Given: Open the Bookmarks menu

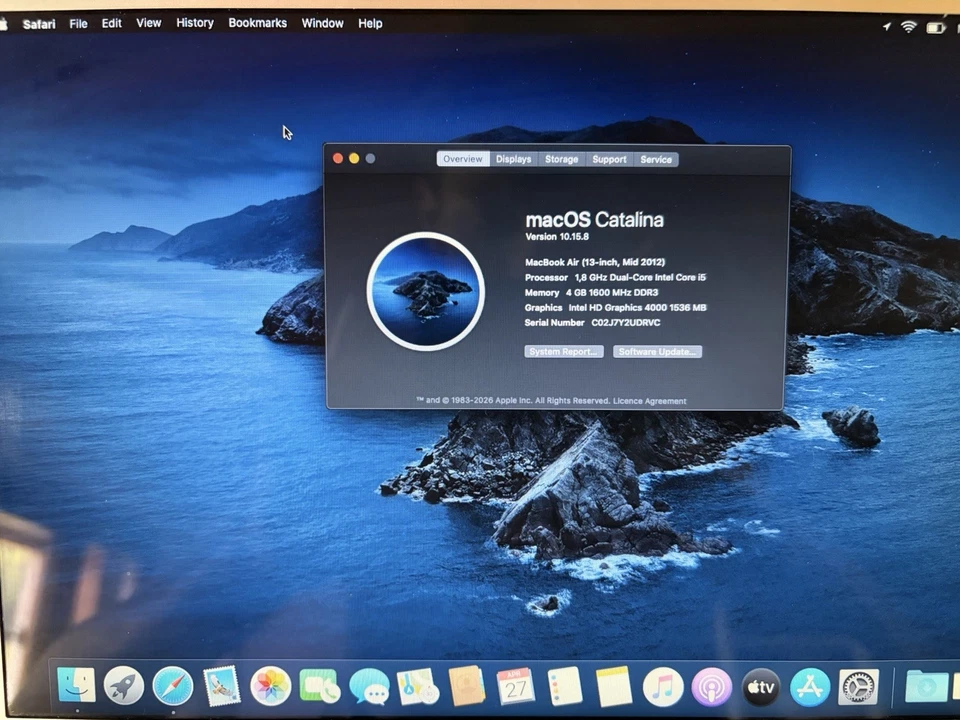Looking at the screenshot, I should (258, 23).
